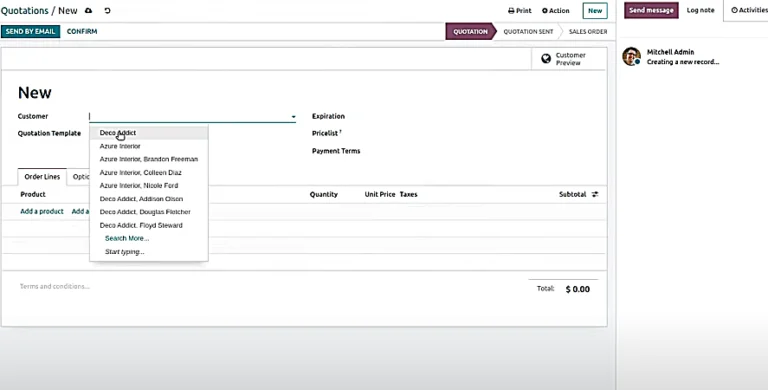Select the QUOTATION SENT status stage
Image resolution: width=768 pixels, height=390 pixels.
pyautogui.click(x=528, y=31)
